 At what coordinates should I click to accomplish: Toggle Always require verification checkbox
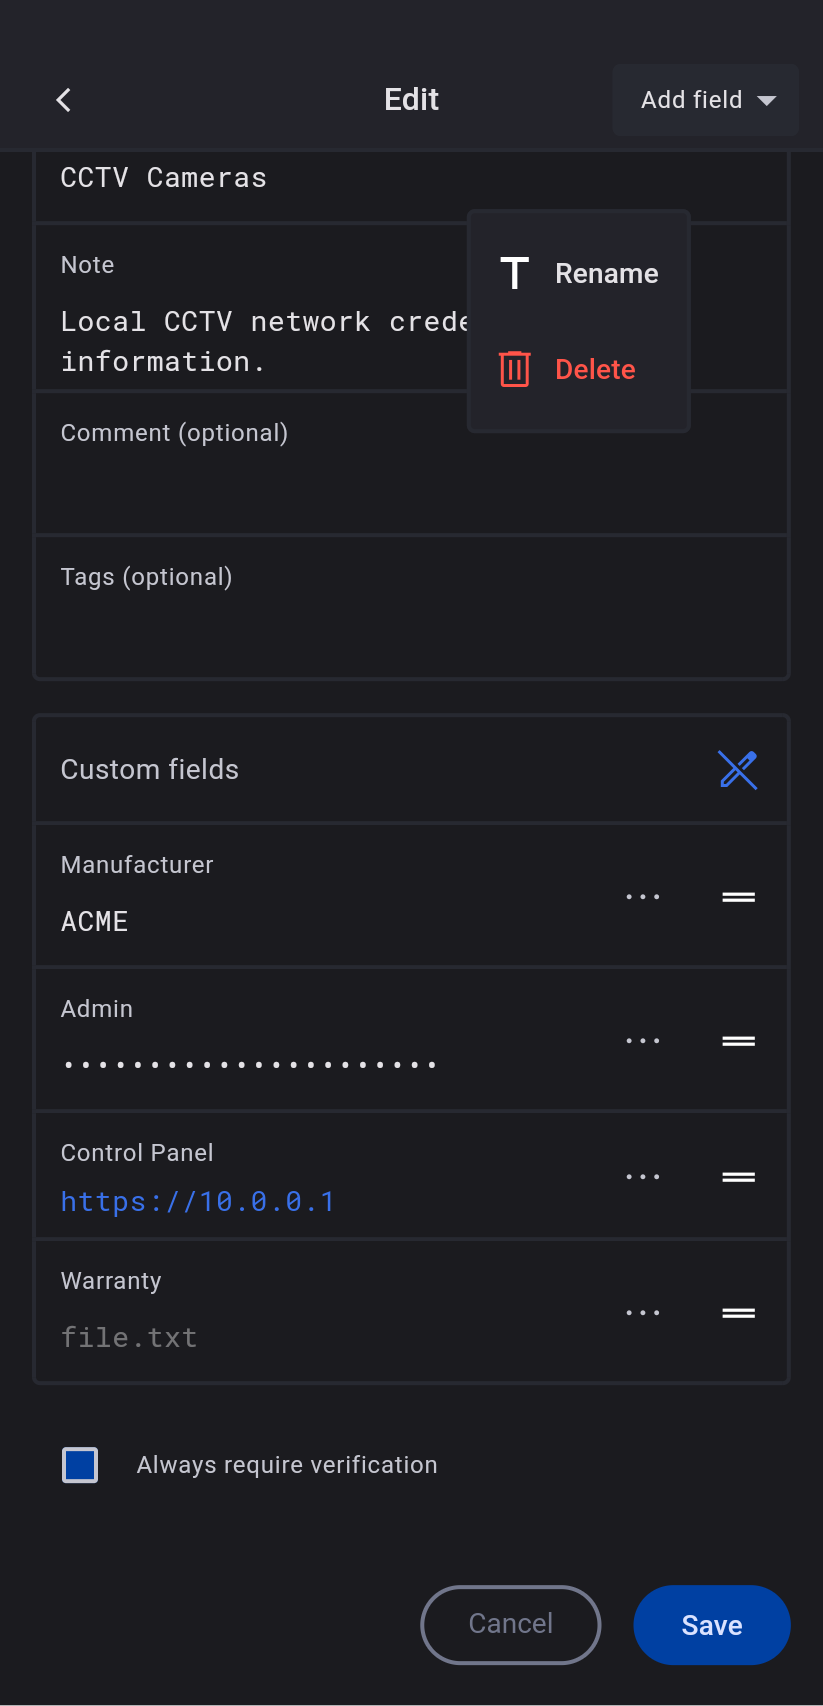pos(80,1465)
